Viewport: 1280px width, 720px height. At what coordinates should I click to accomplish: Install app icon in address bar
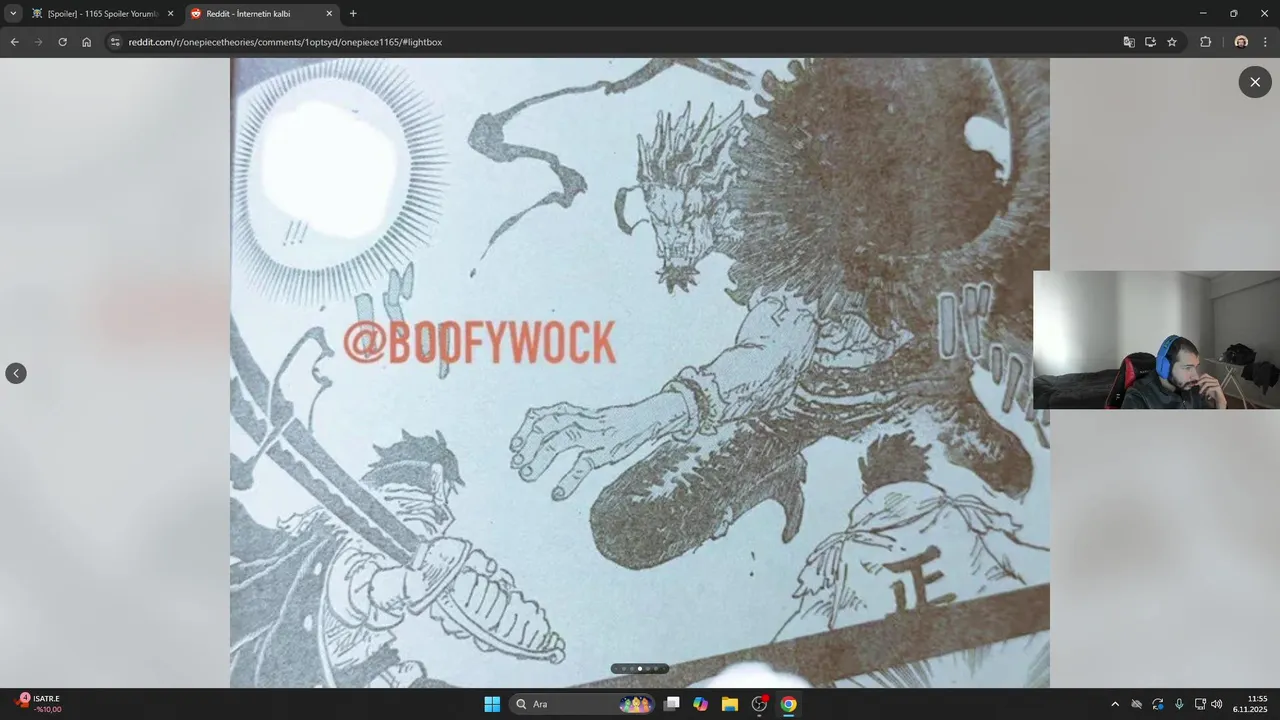(1150, 42)
